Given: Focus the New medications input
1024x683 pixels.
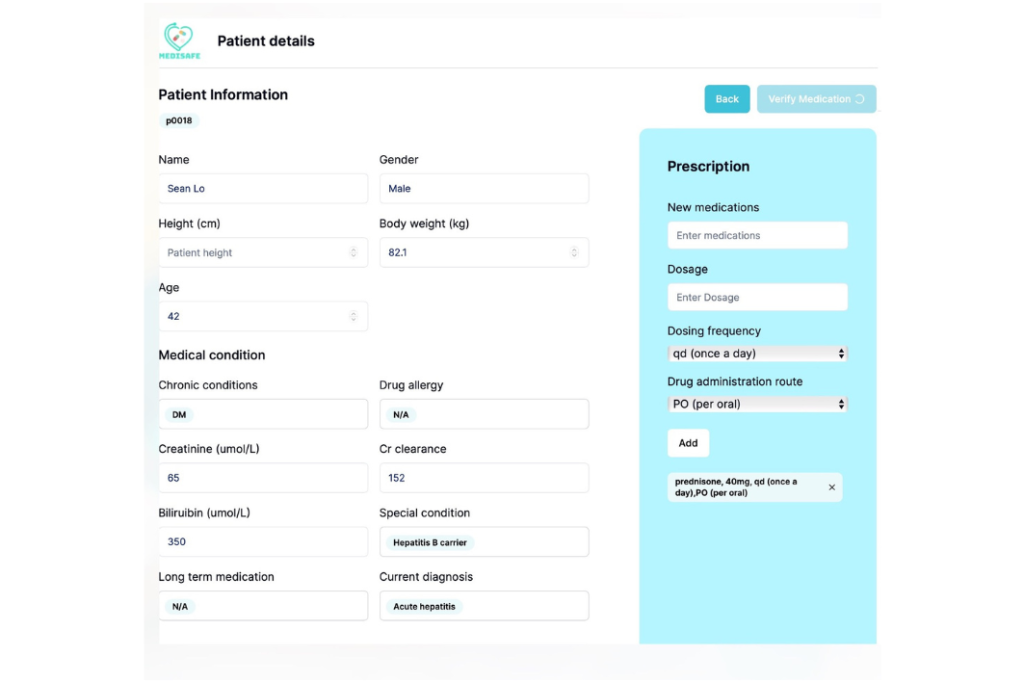Looking at the screenshot, I should 757,236.
